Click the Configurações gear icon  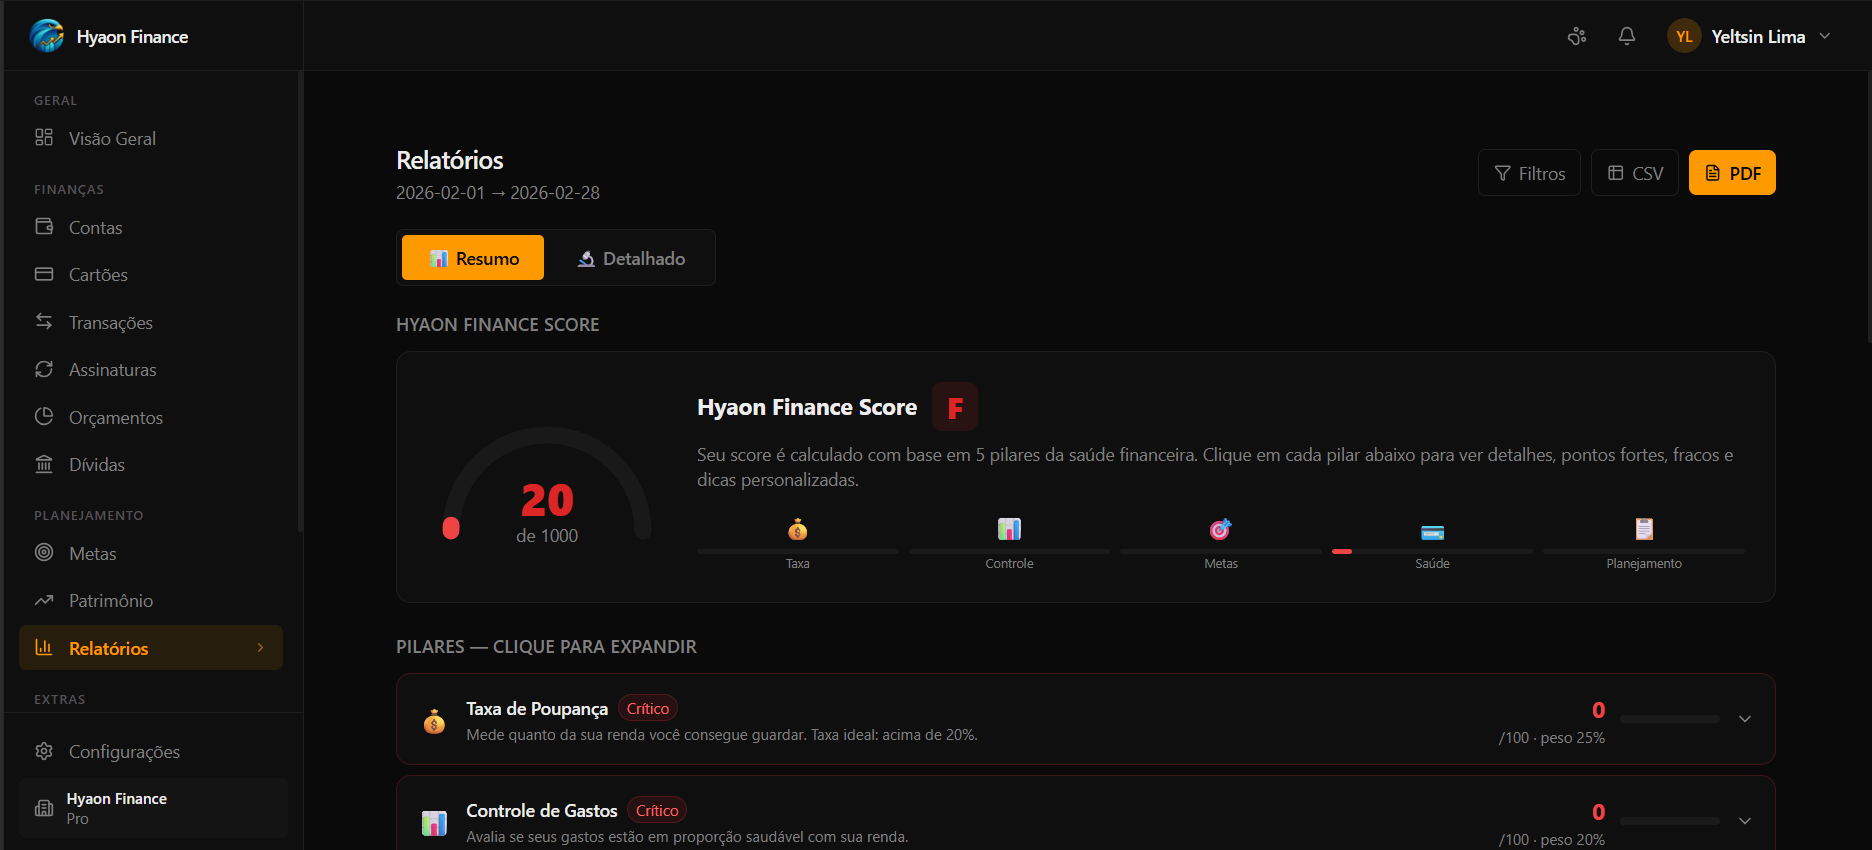pyautogui.click(x=44, y=751)
